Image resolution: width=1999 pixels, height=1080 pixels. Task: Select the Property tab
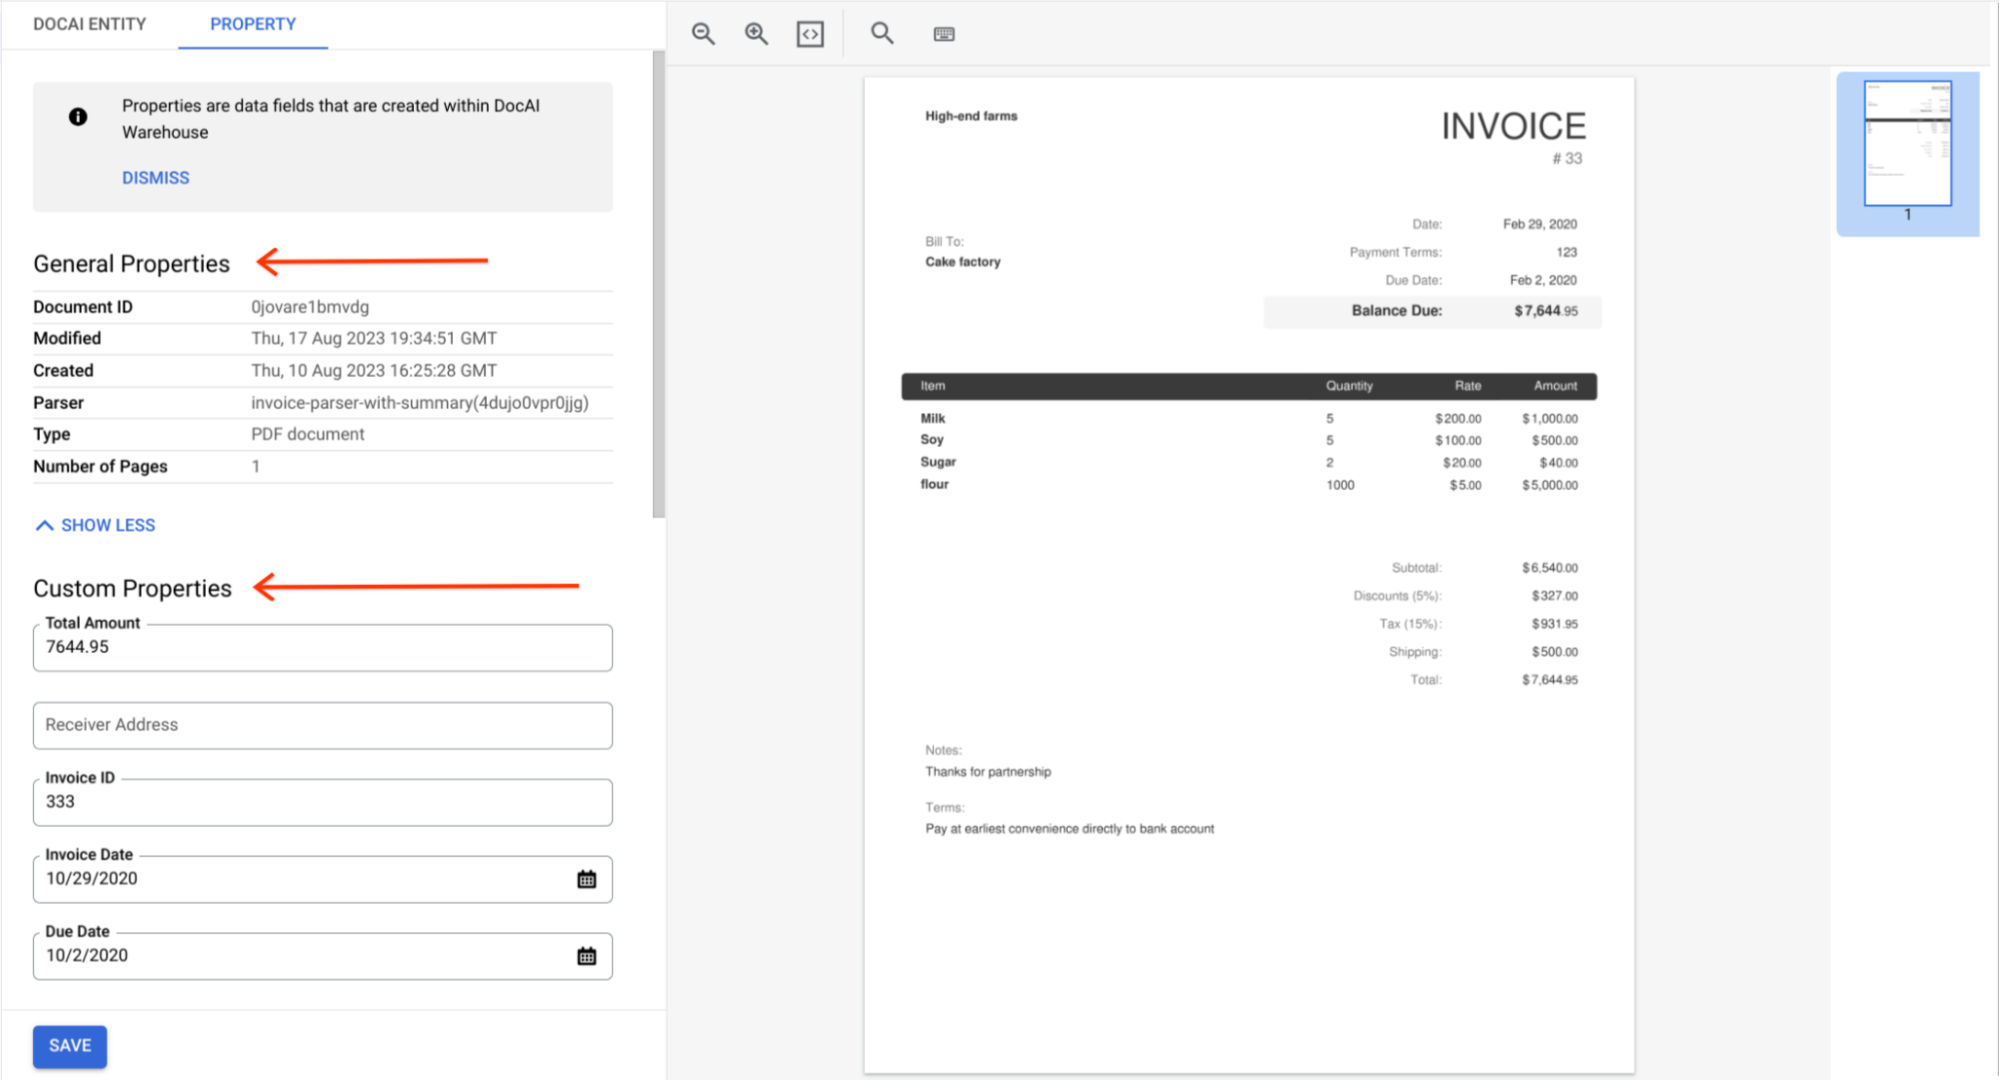253,24
